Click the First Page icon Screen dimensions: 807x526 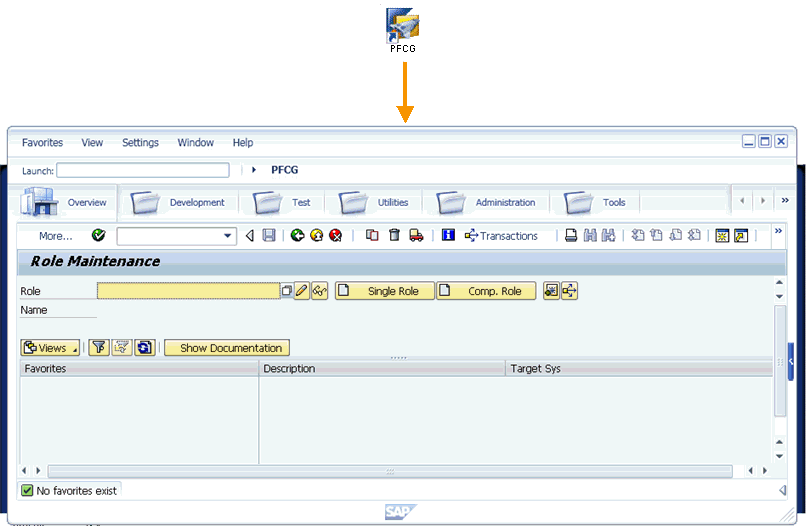638,235
